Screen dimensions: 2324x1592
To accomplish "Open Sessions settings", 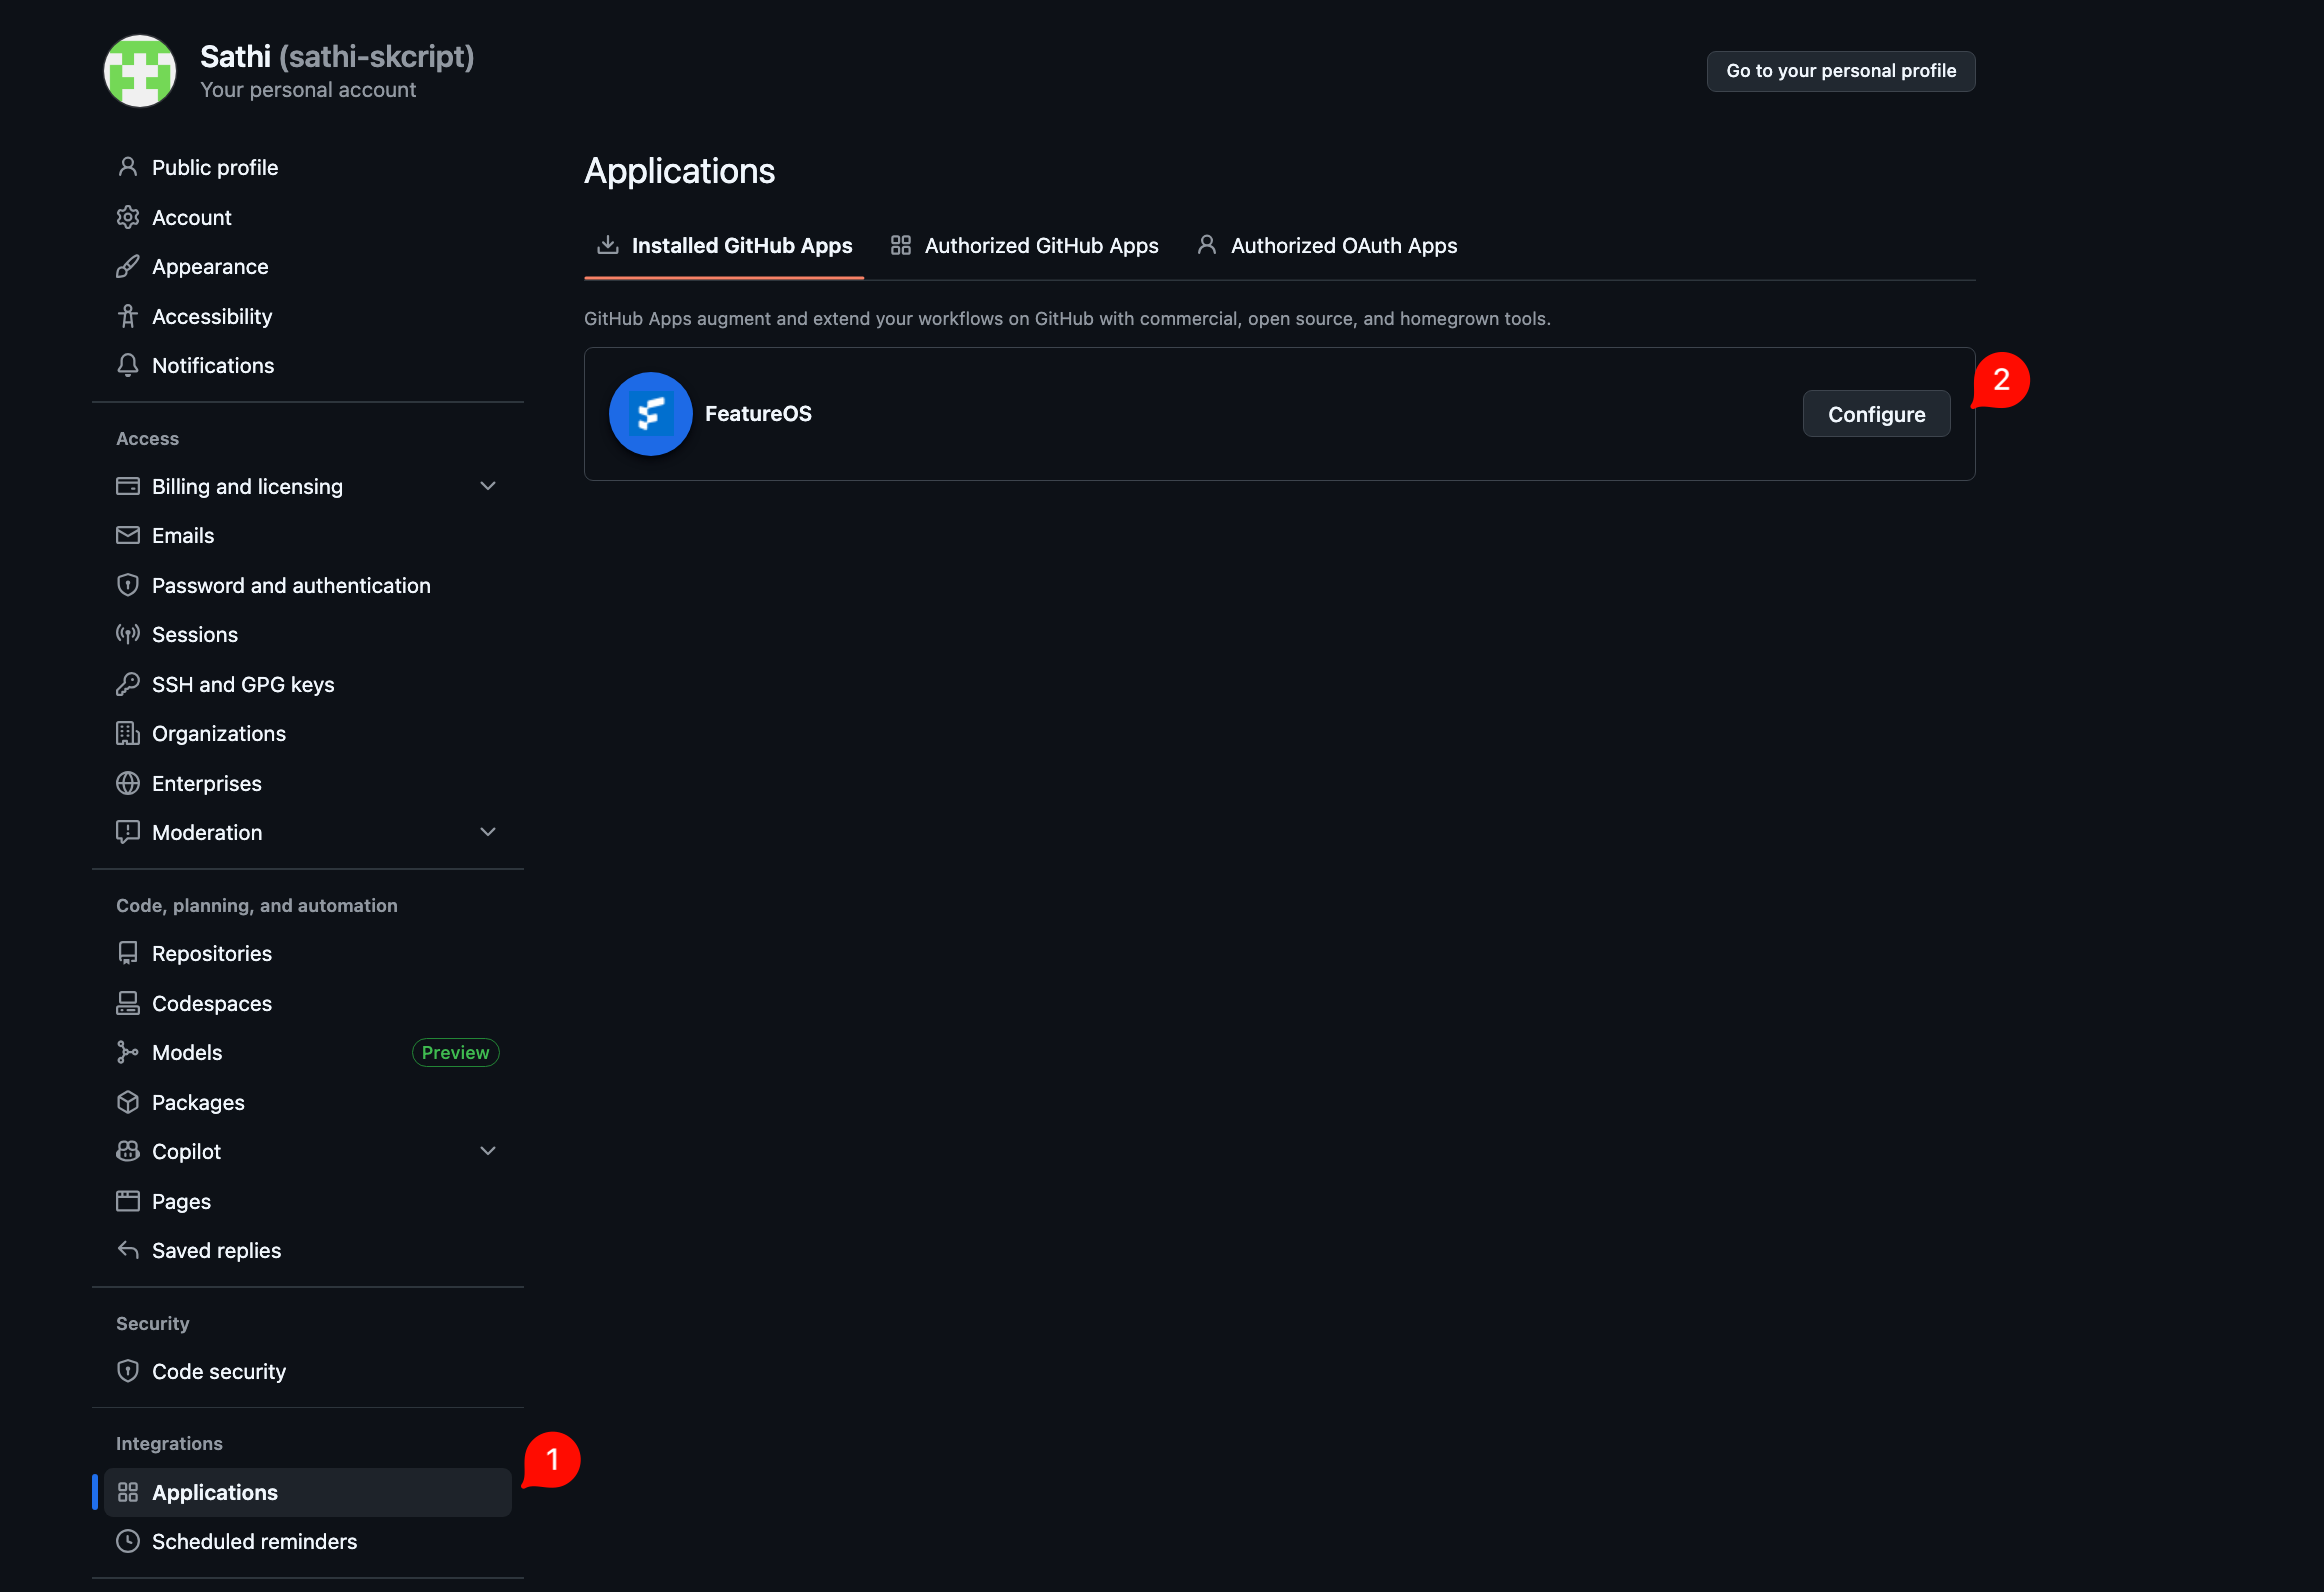I will (308, 634).
